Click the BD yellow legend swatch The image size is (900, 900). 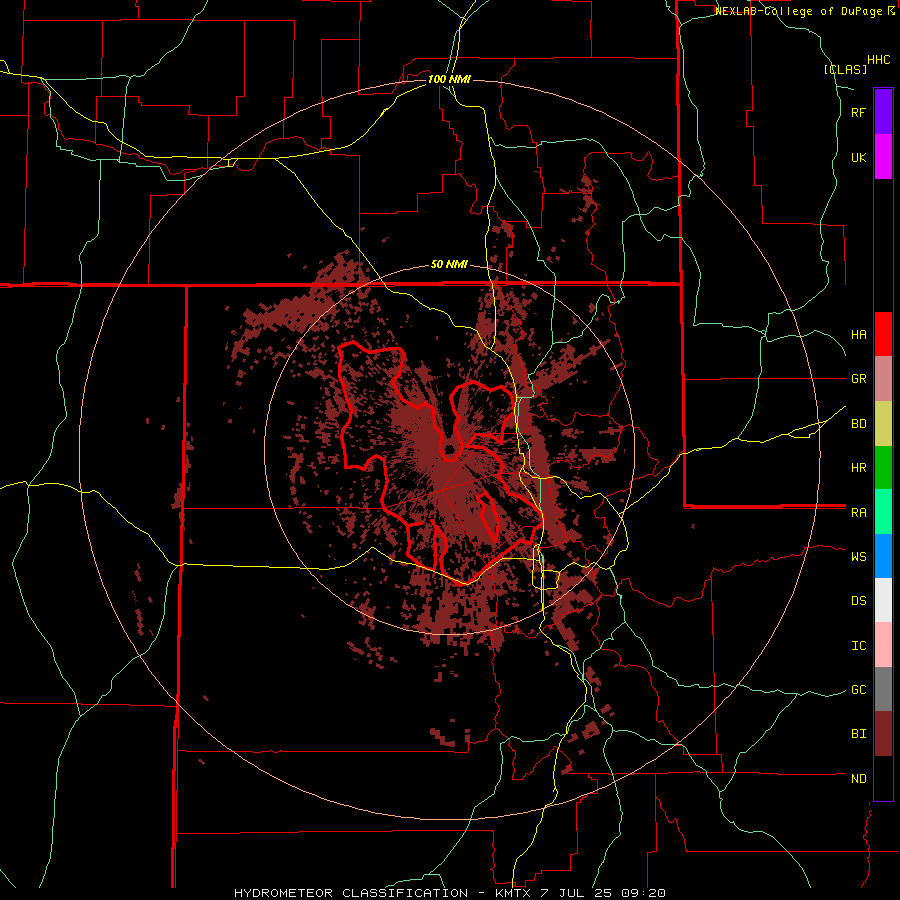click(x=883, y=424)
